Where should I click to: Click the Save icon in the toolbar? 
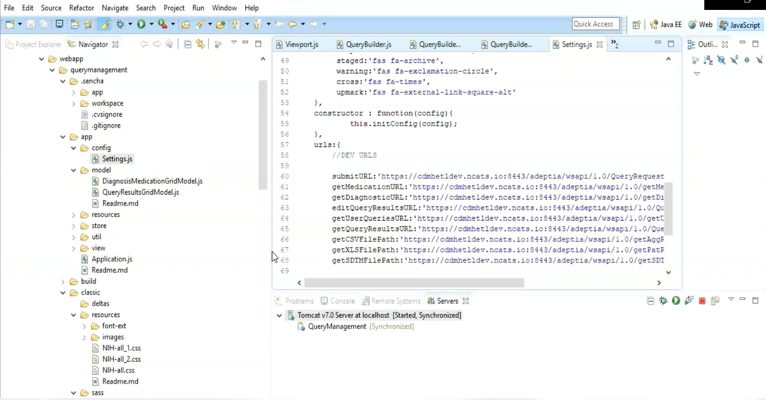[x=30, y=24]
